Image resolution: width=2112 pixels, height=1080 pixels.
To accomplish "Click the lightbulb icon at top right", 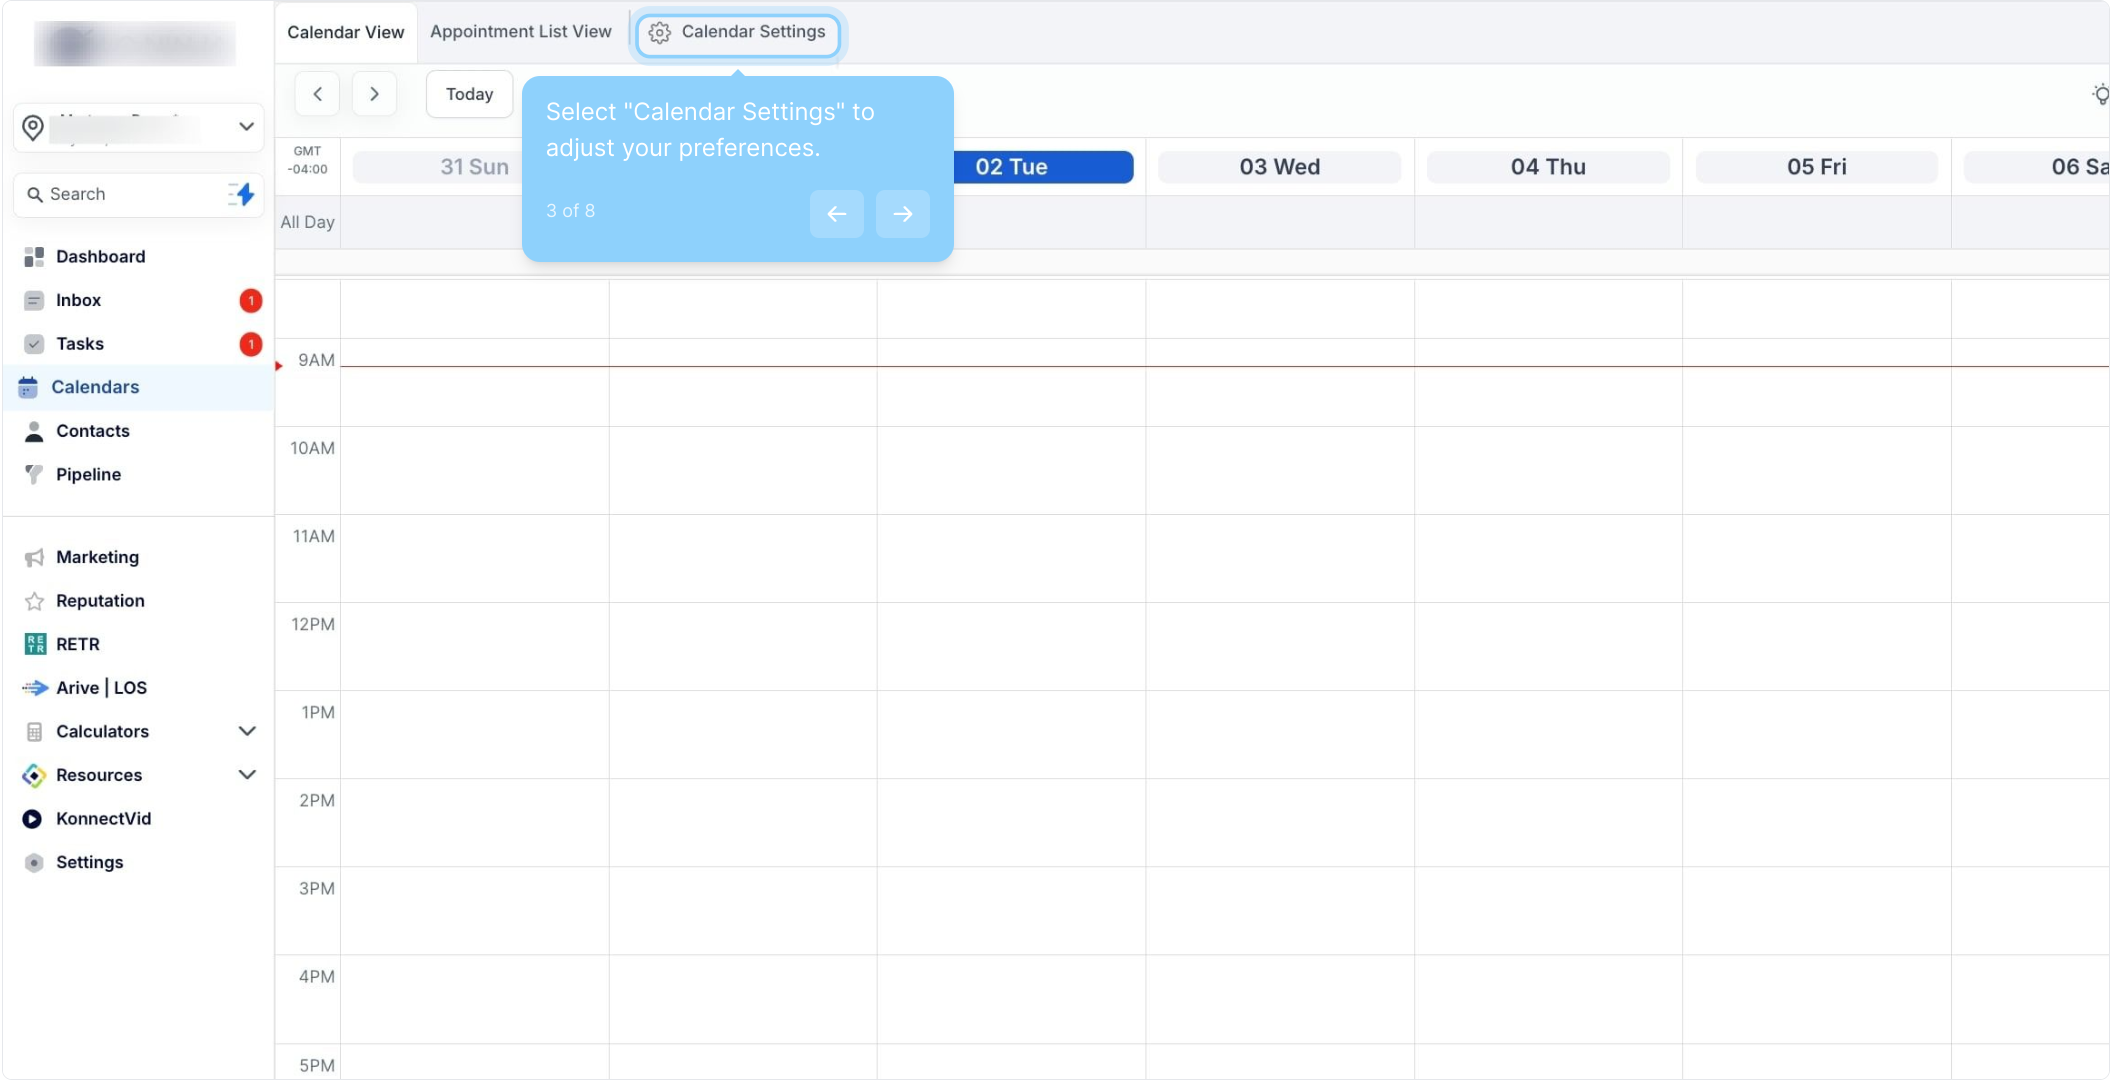I will 2100,94.
